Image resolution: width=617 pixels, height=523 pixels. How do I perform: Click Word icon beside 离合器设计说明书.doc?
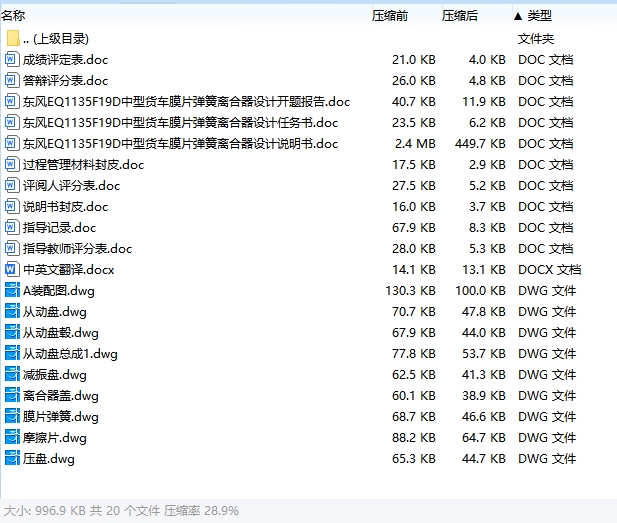[x=12, y=144]
